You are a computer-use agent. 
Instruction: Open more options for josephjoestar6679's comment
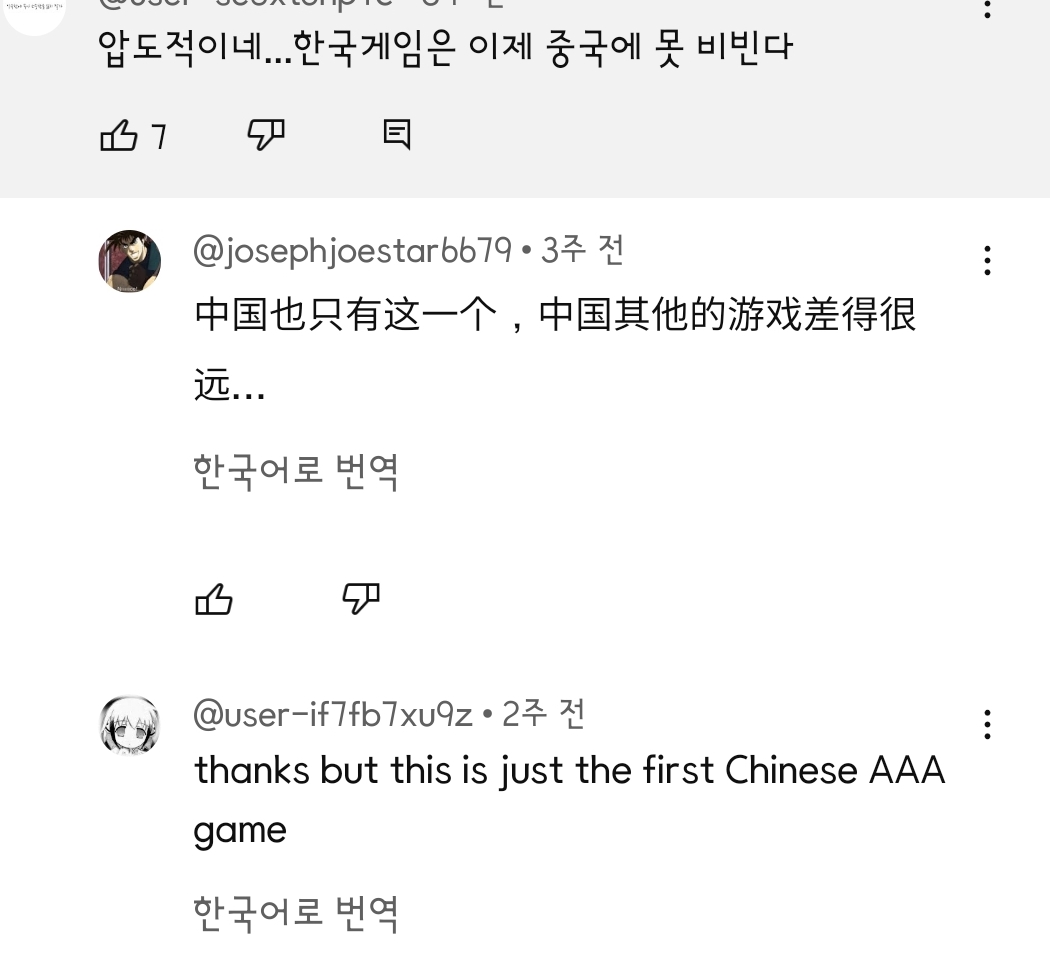(987, 261)
